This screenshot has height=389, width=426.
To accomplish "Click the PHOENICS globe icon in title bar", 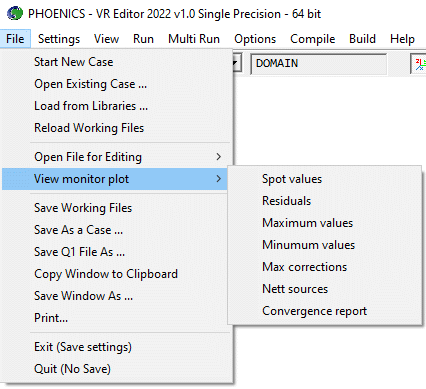I will click(x=14, y=13).
